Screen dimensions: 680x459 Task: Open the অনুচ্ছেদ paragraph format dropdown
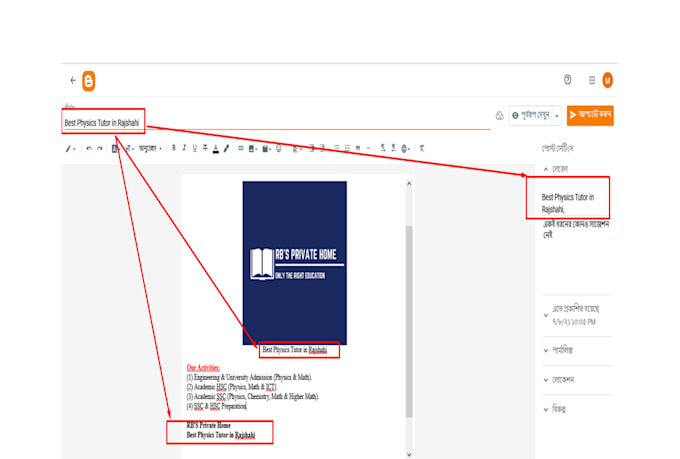coord(150,148)
